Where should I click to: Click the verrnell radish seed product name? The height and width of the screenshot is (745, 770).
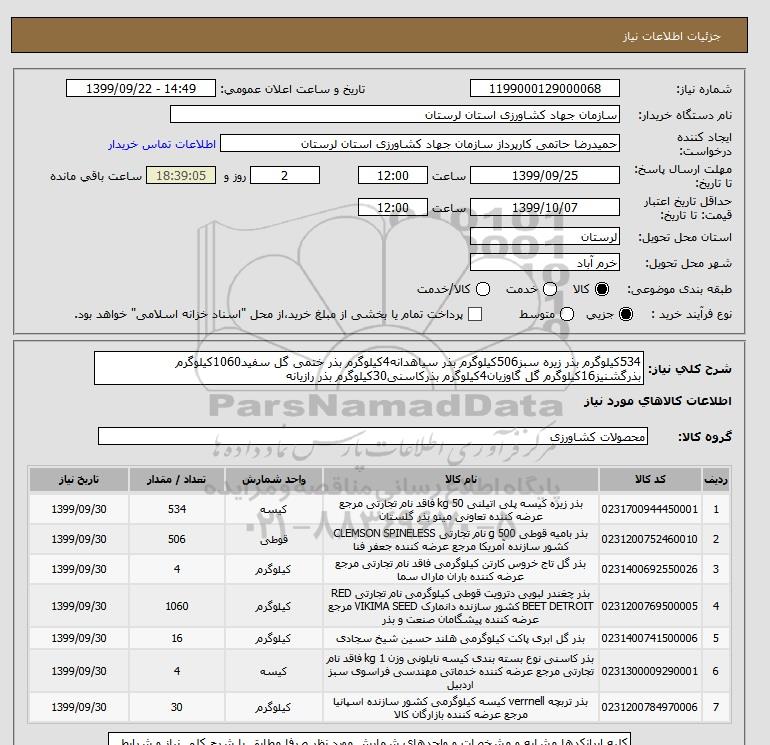click(x=461, y=708)
